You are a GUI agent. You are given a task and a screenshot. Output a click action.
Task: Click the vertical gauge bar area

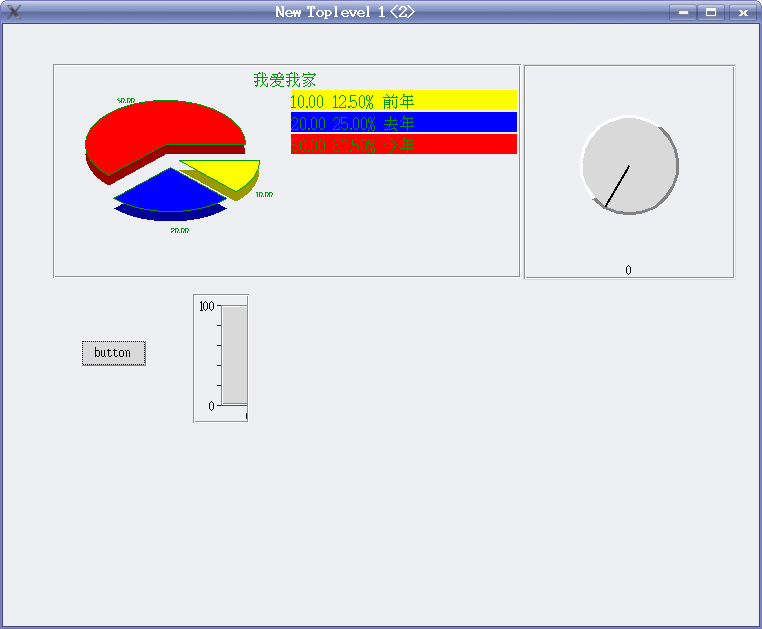click(235, 355)
